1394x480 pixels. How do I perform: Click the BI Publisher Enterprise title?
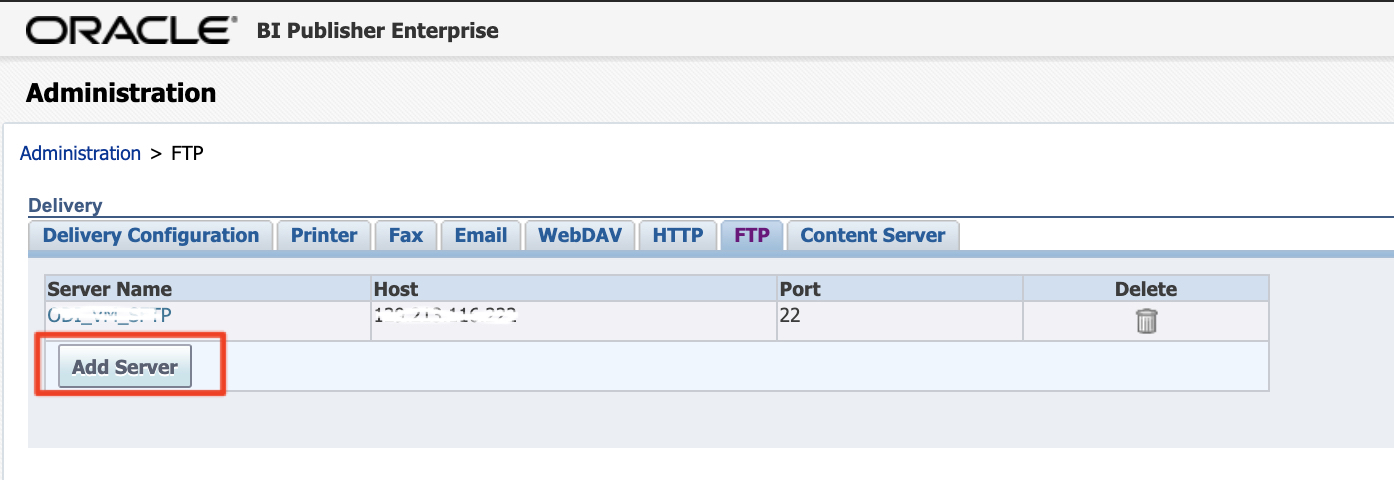378,31
